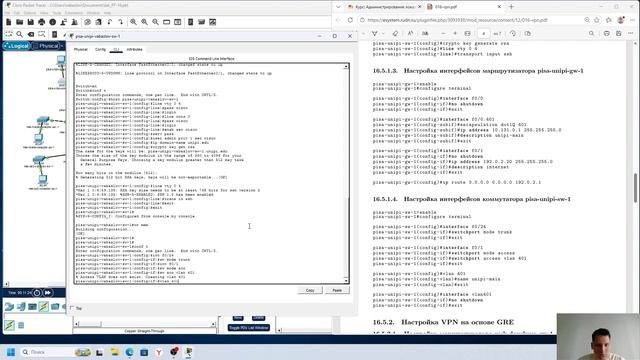Click the Zoom In magnifier icon
The height and width of the screenshot is (360, 640).
click(x=133, y=22)
